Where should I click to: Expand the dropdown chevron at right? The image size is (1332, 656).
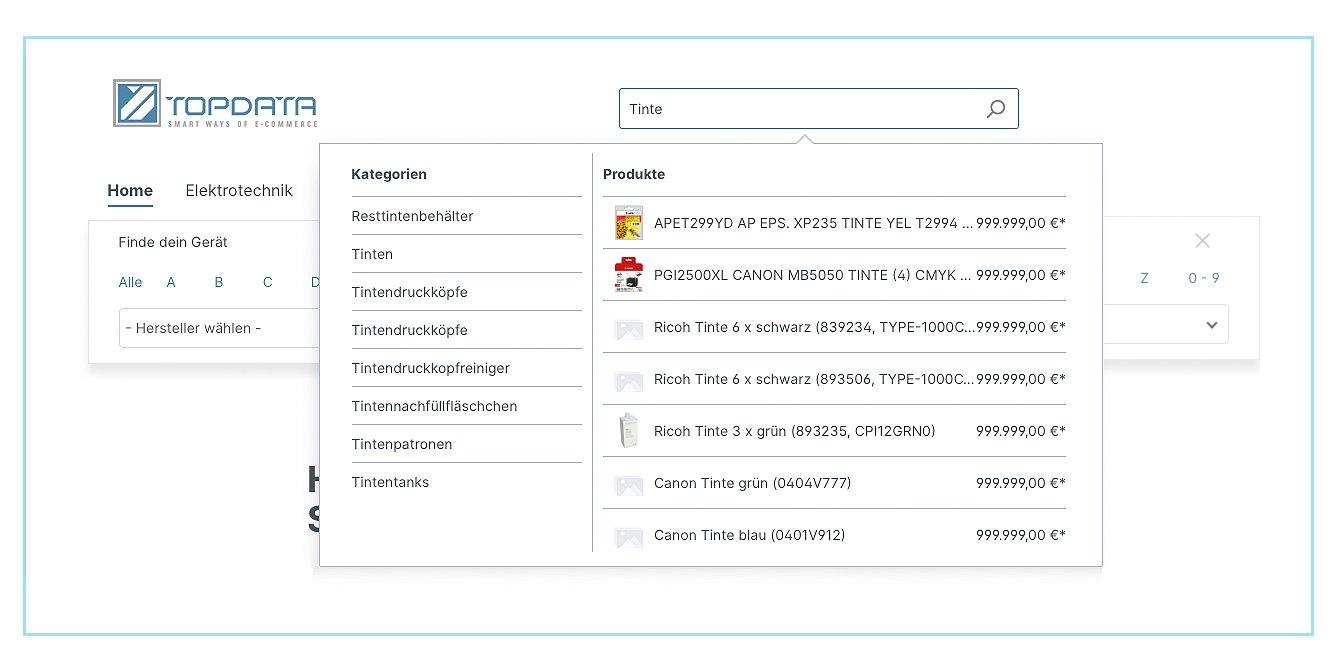pyautogui.click(x=1211, y=325)
